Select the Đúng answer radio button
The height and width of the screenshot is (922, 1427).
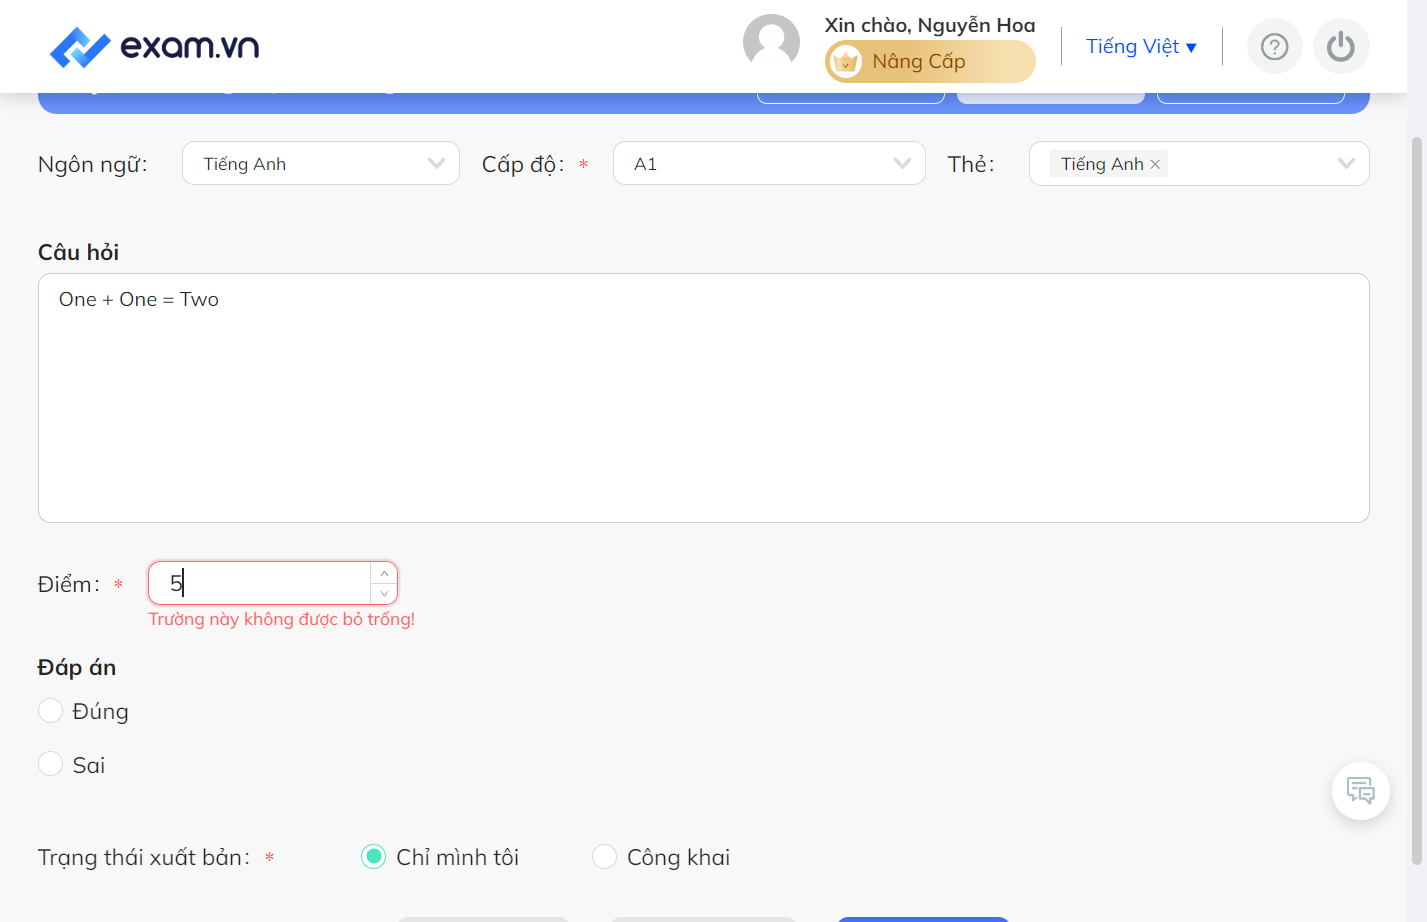point(50,711)
